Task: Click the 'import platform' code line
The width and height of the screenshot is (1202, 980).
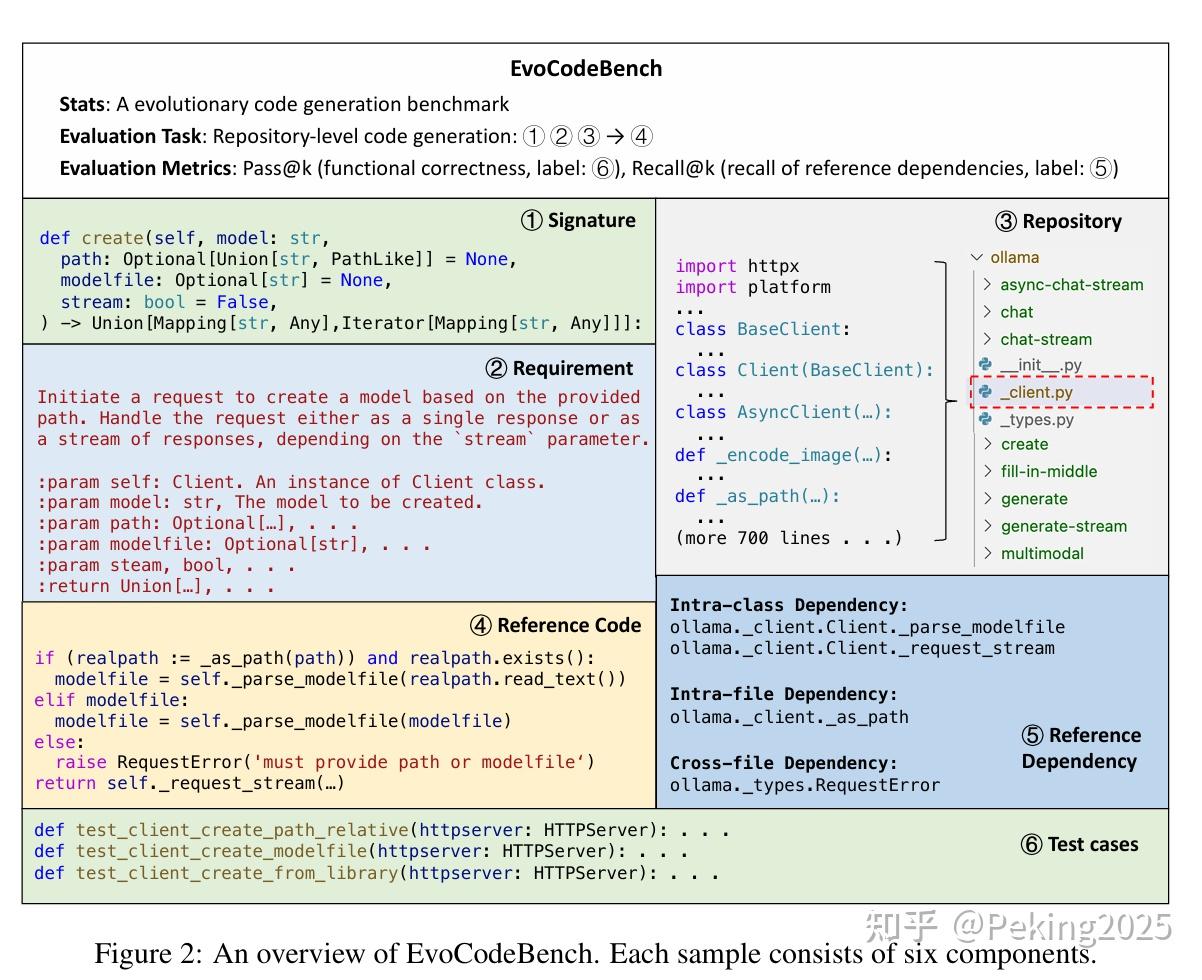Action: click(x=753, y=287)
